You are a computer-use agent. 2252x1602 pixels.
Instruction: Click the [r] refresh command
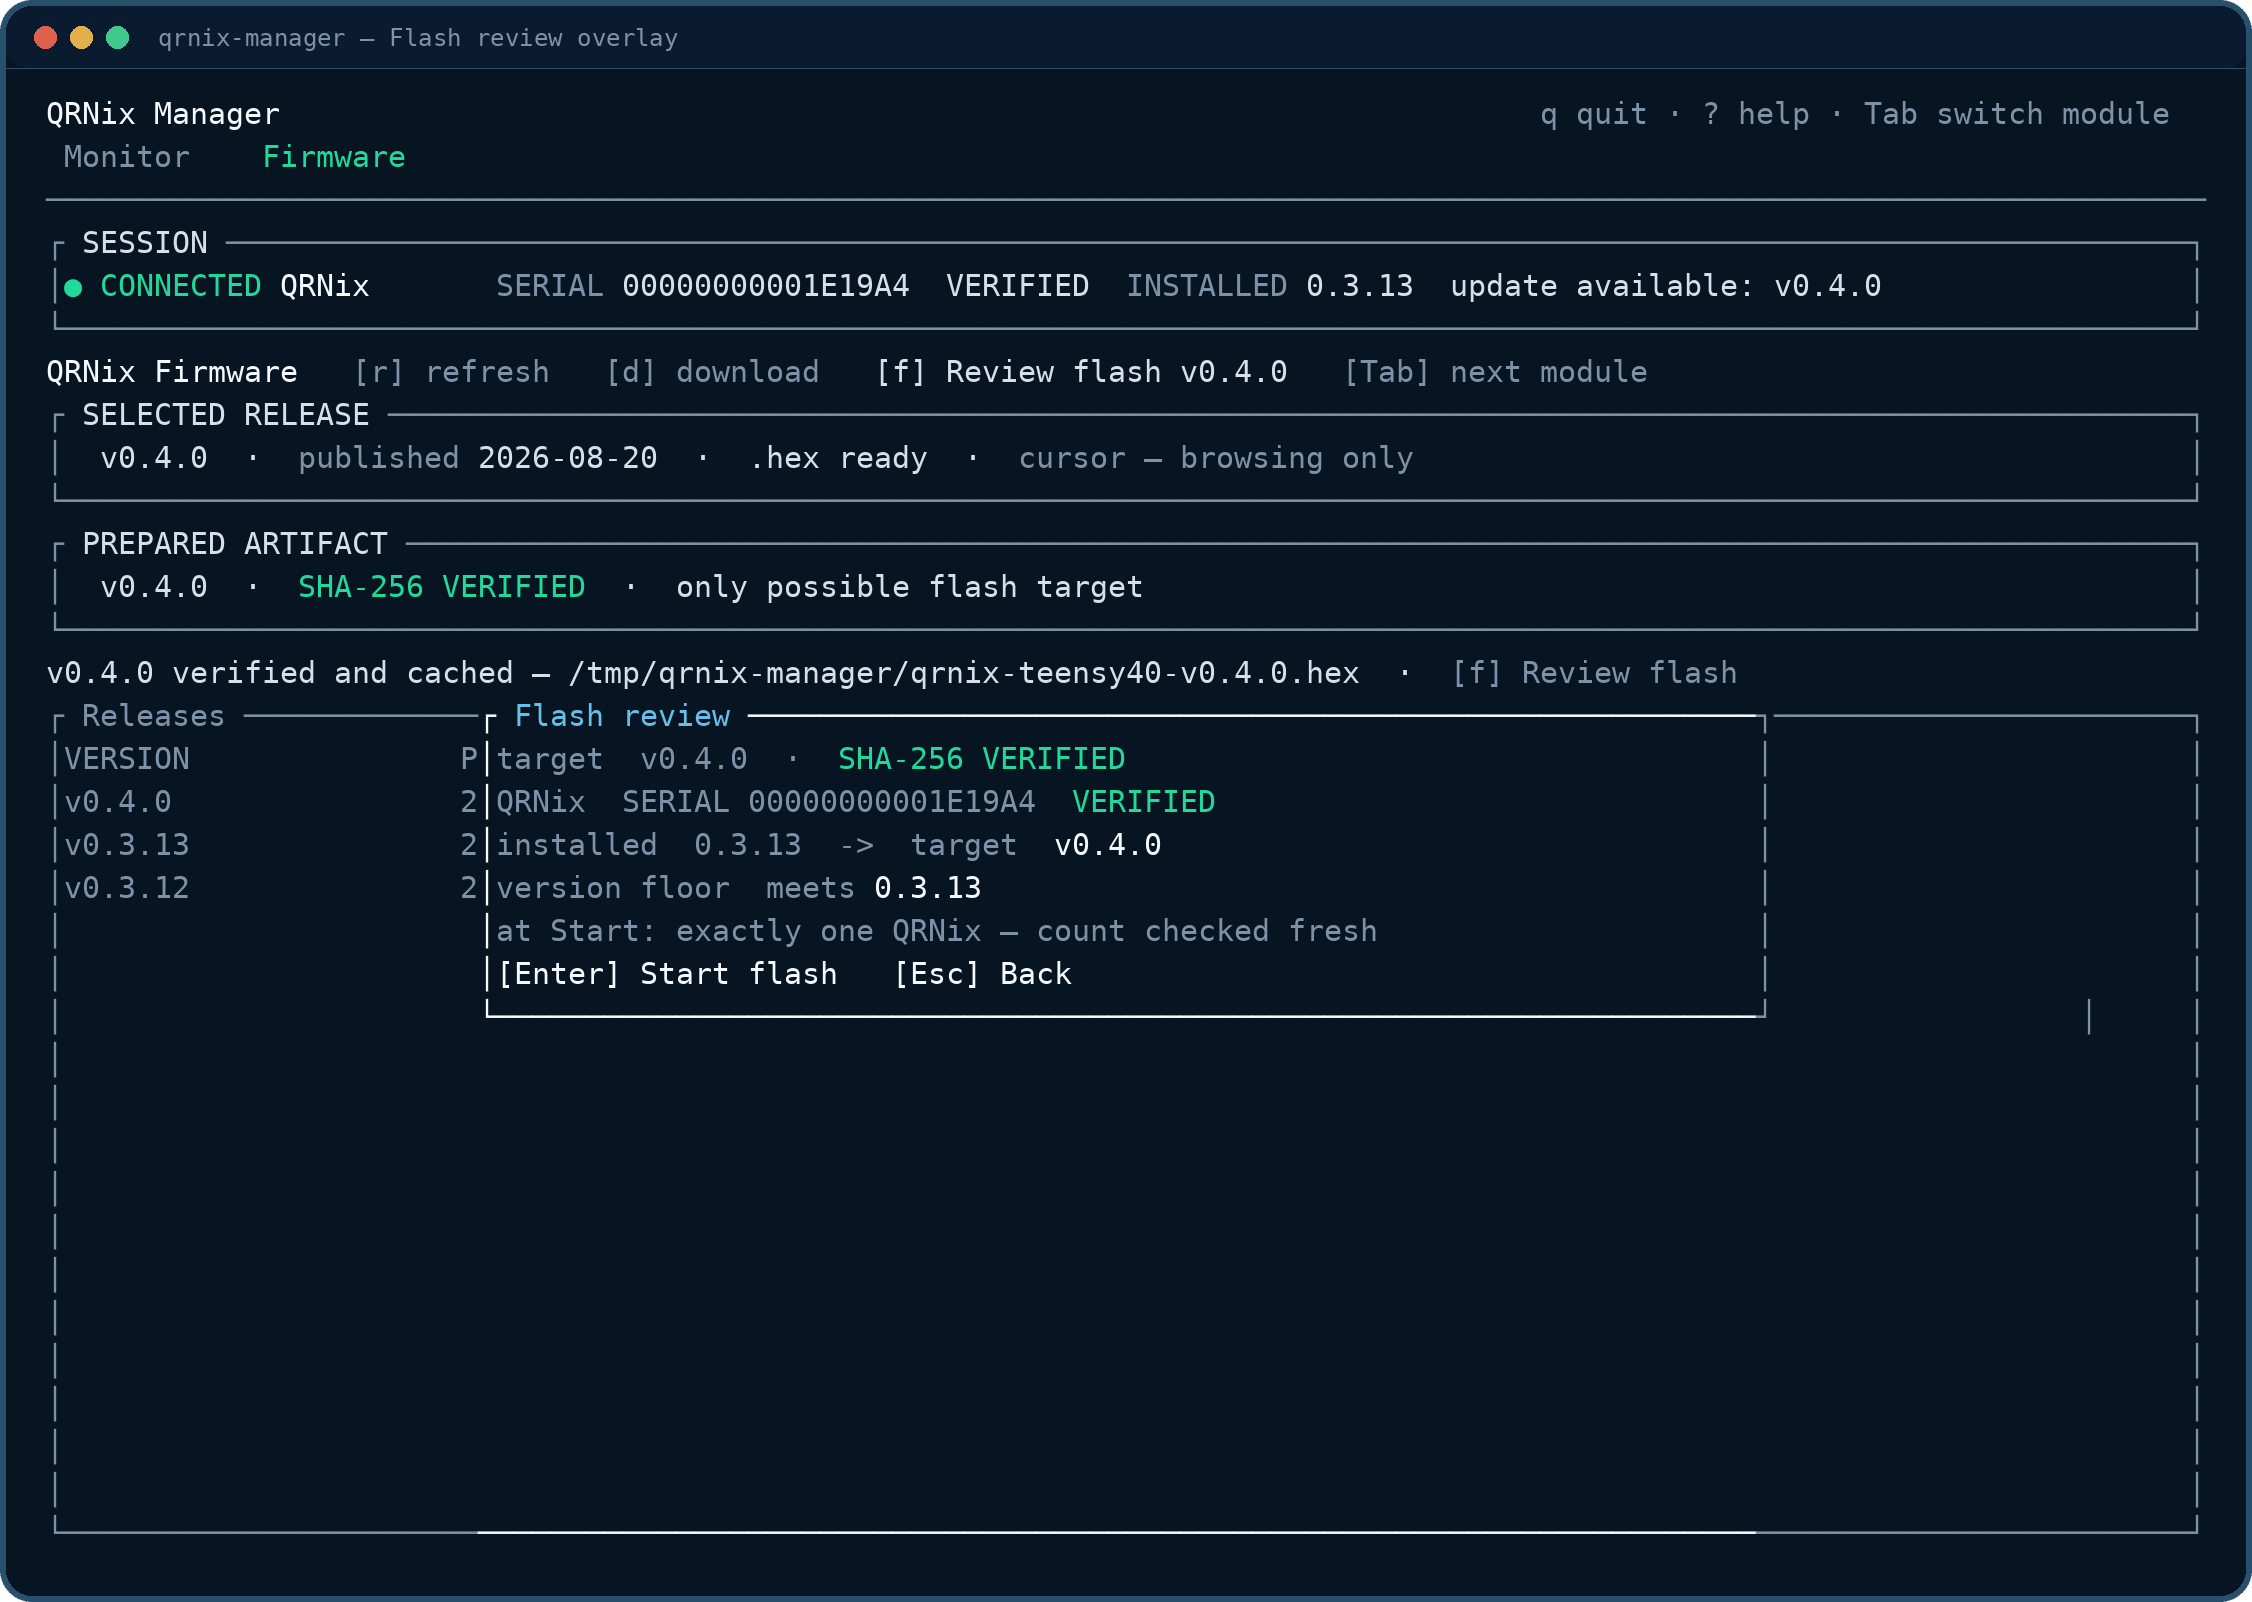452,372
